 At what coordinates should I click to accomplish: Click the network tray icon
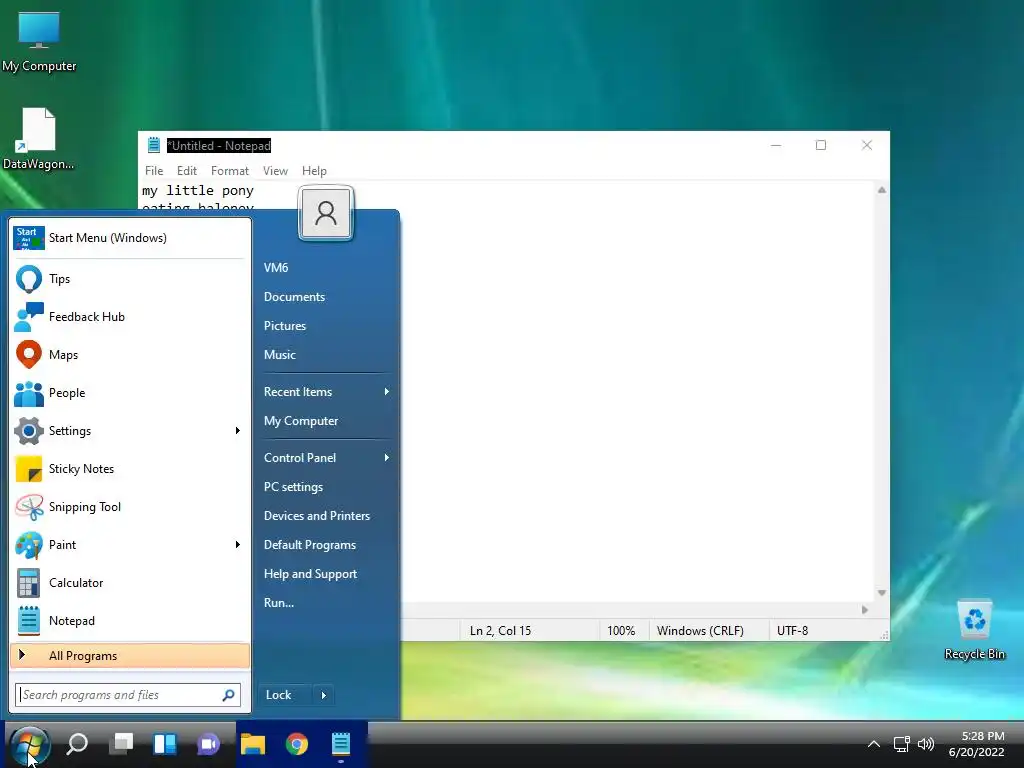(901, 744)
